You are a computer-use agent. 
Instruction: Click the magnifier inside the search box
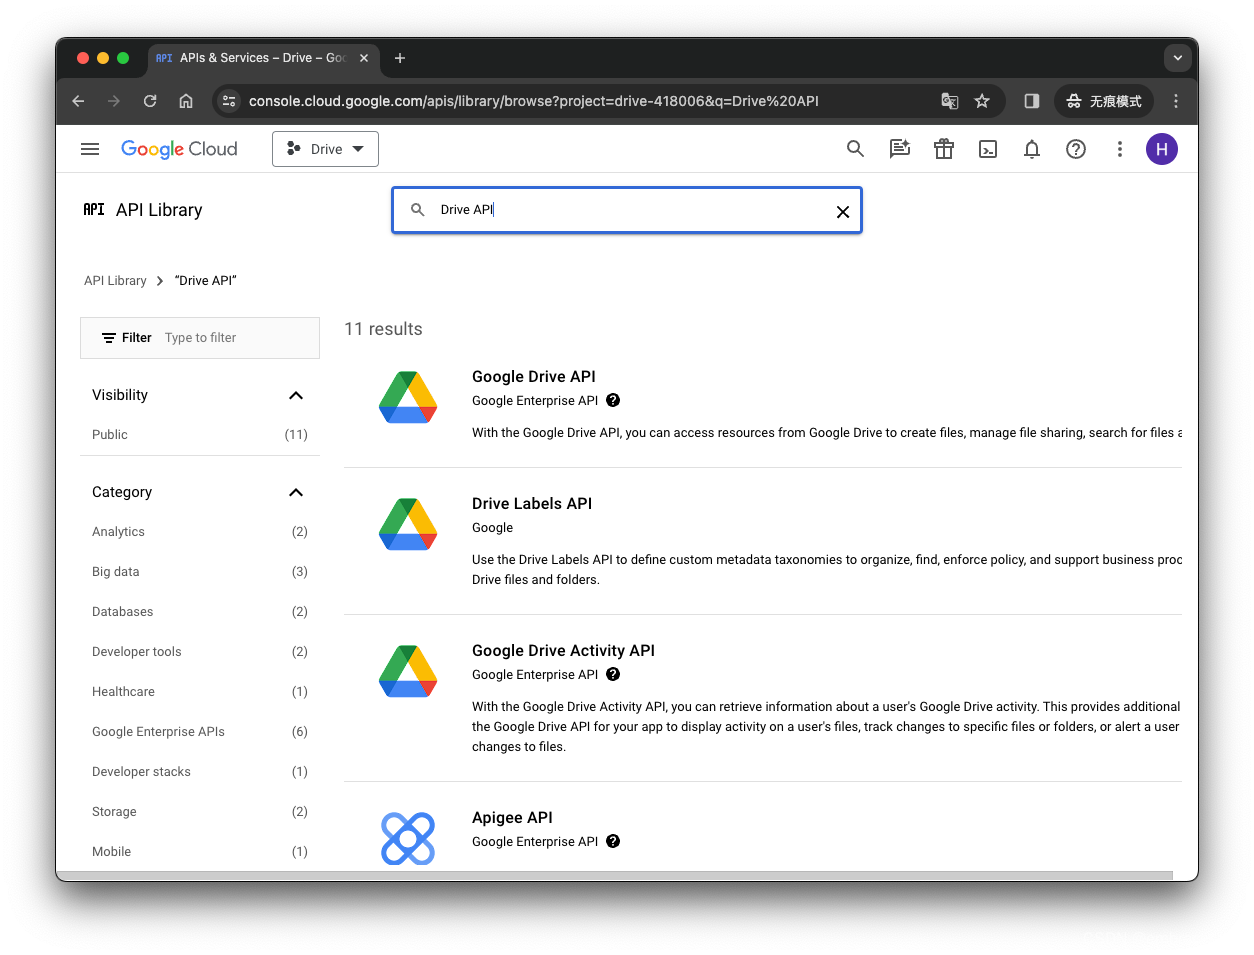tap(418, 210)
